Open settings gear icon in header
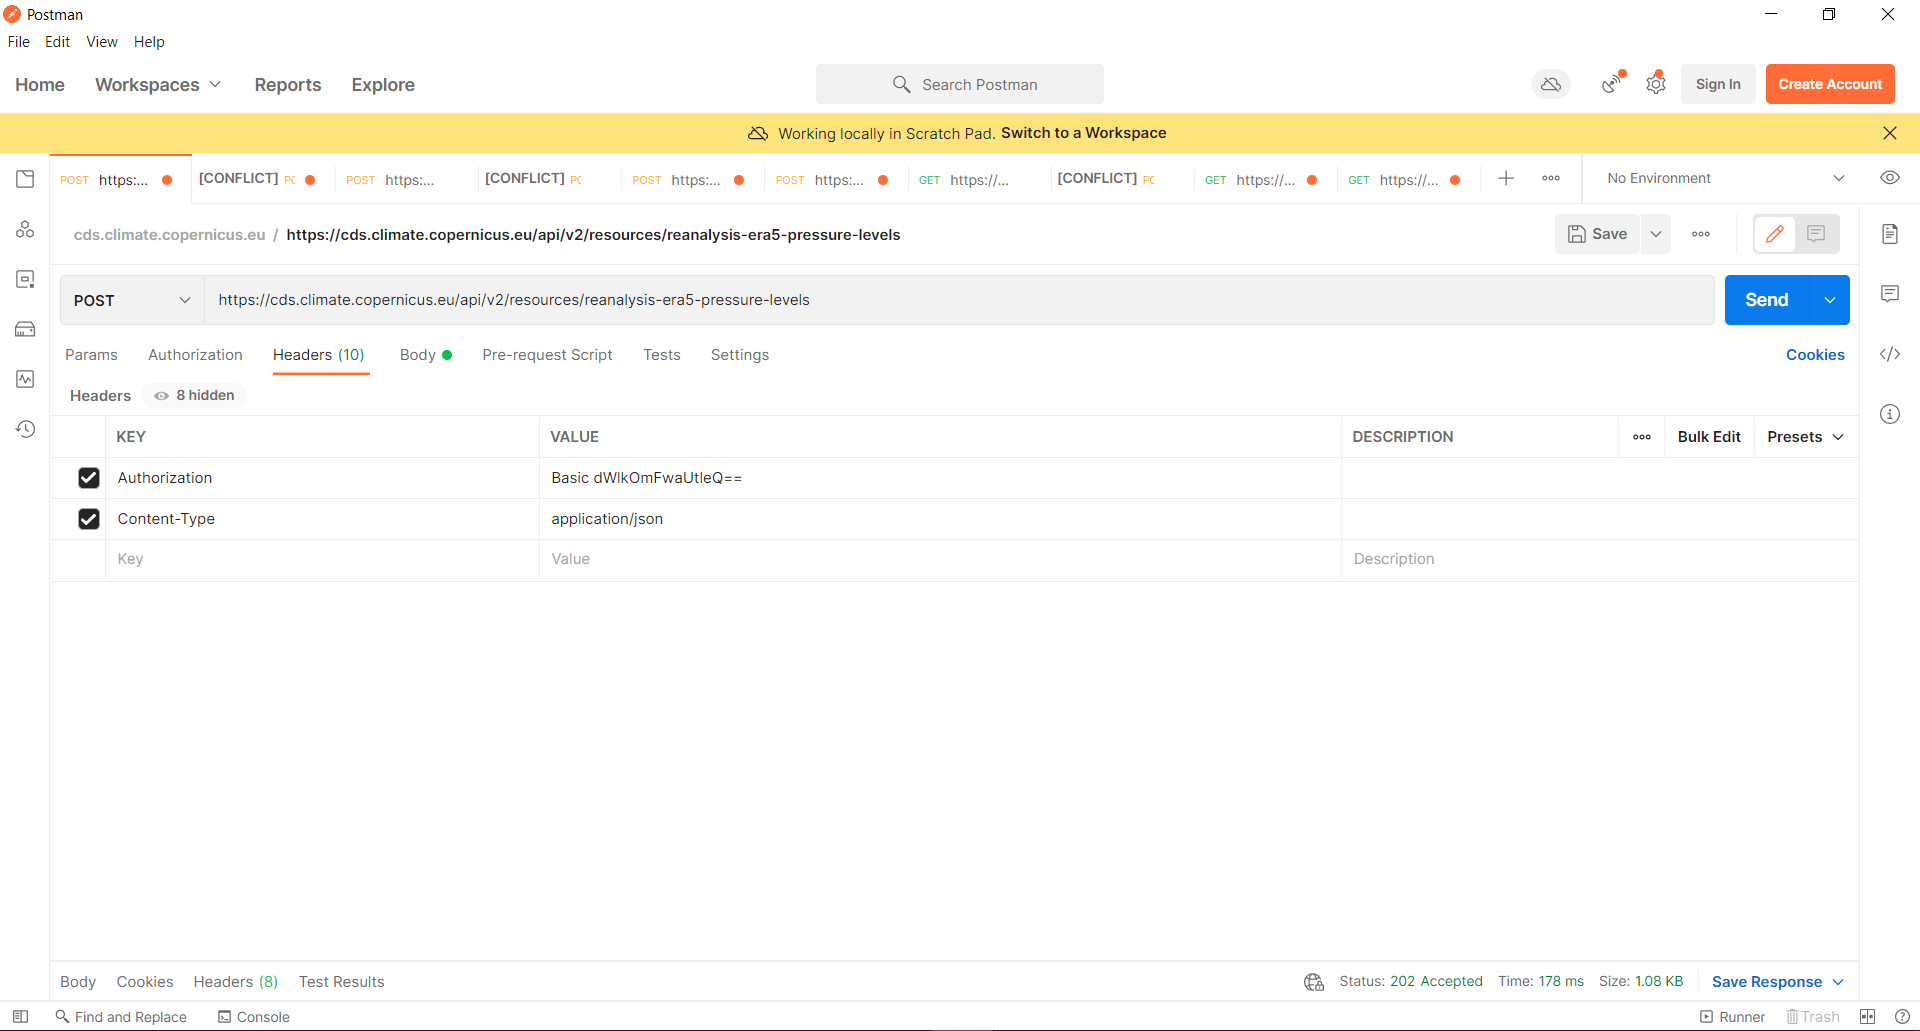 [x=1656, y=85]
